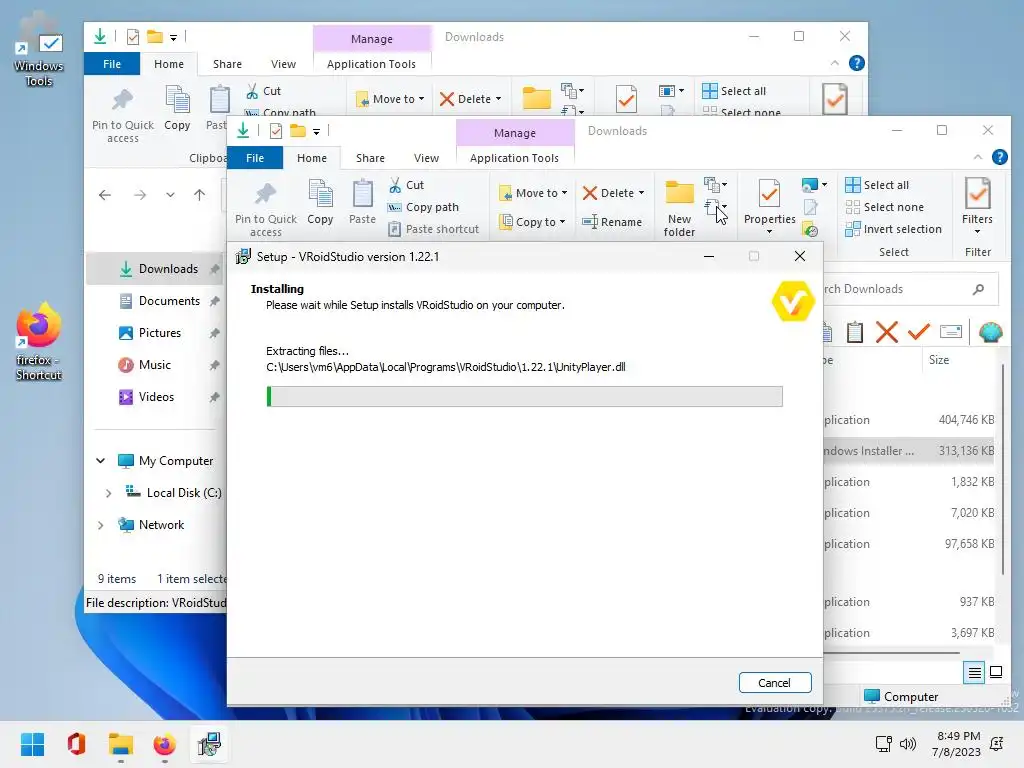Screen dimensions: 1024x768
Task: Click New folder in front window ribbon
Action: (679, 208)
